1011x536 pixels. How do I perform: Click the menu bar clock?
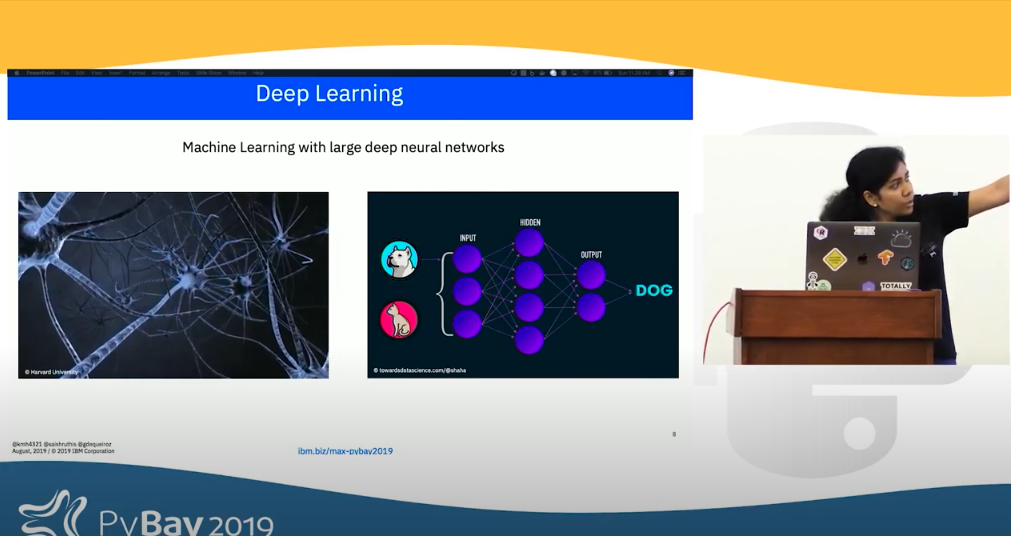tap(633, 73)
